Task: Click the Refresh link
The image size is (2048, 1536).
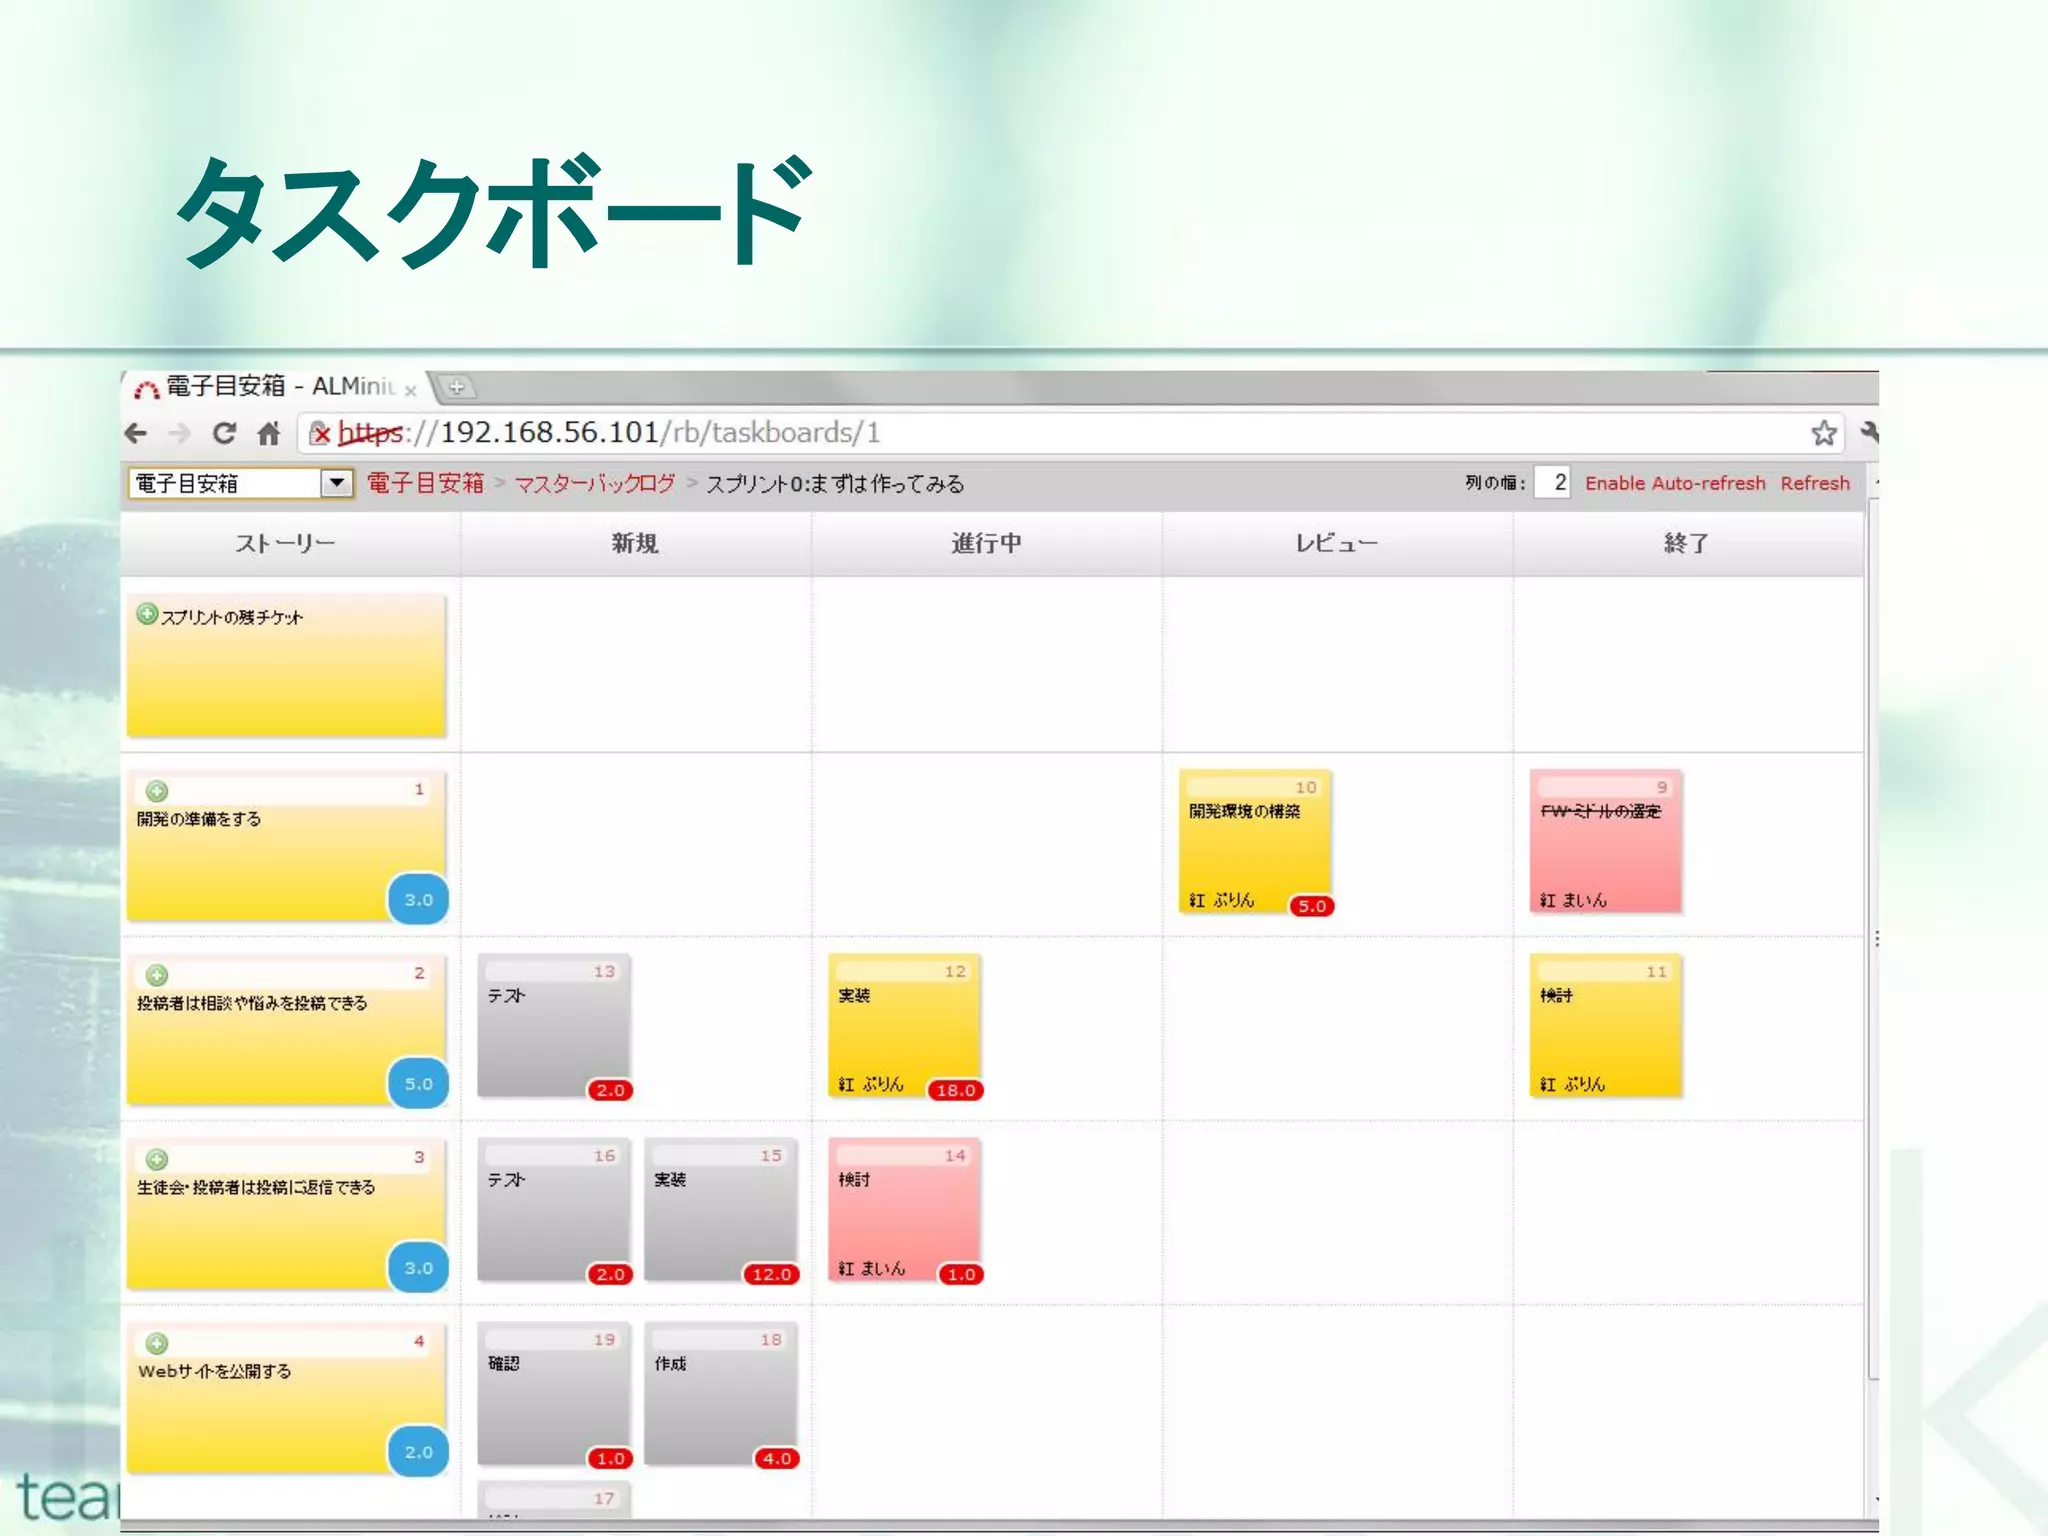Action: [x=1814, y=483]
